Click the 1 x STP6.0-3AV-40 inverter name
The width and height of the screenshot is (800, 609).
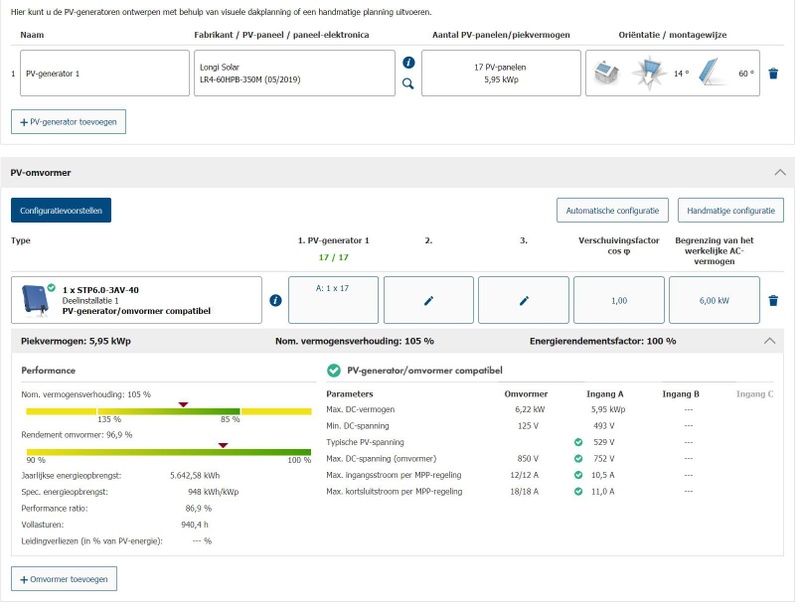pyautogui.click(x=101, y=291)
